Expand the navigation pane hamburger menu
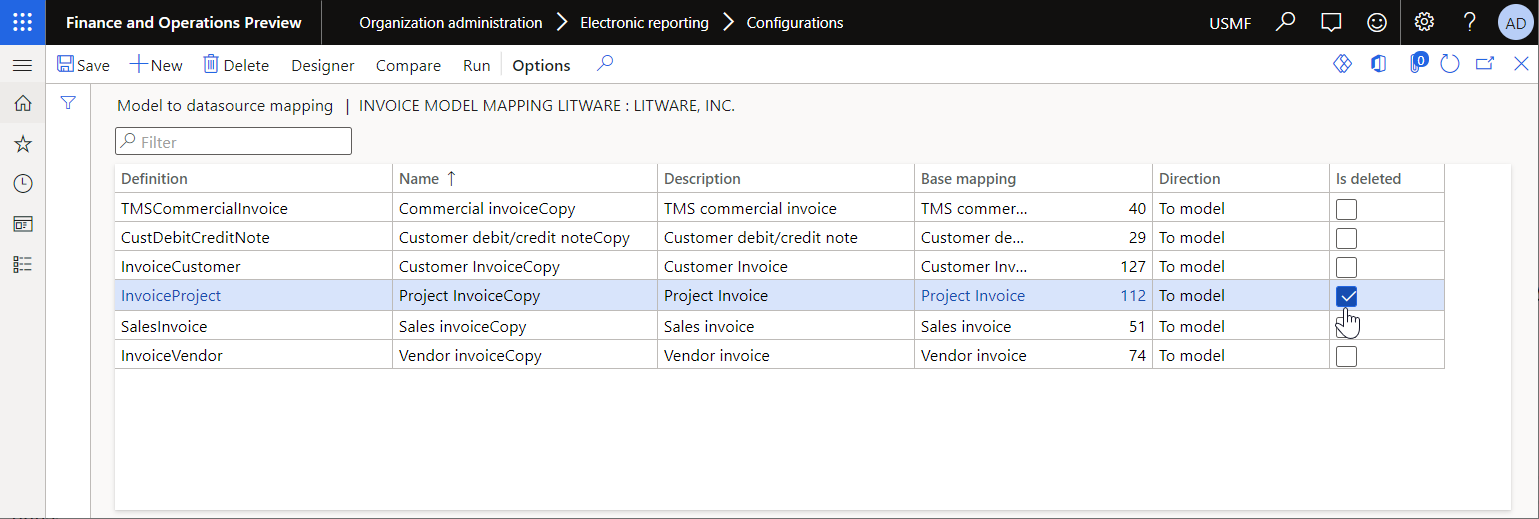 point(22,65)
